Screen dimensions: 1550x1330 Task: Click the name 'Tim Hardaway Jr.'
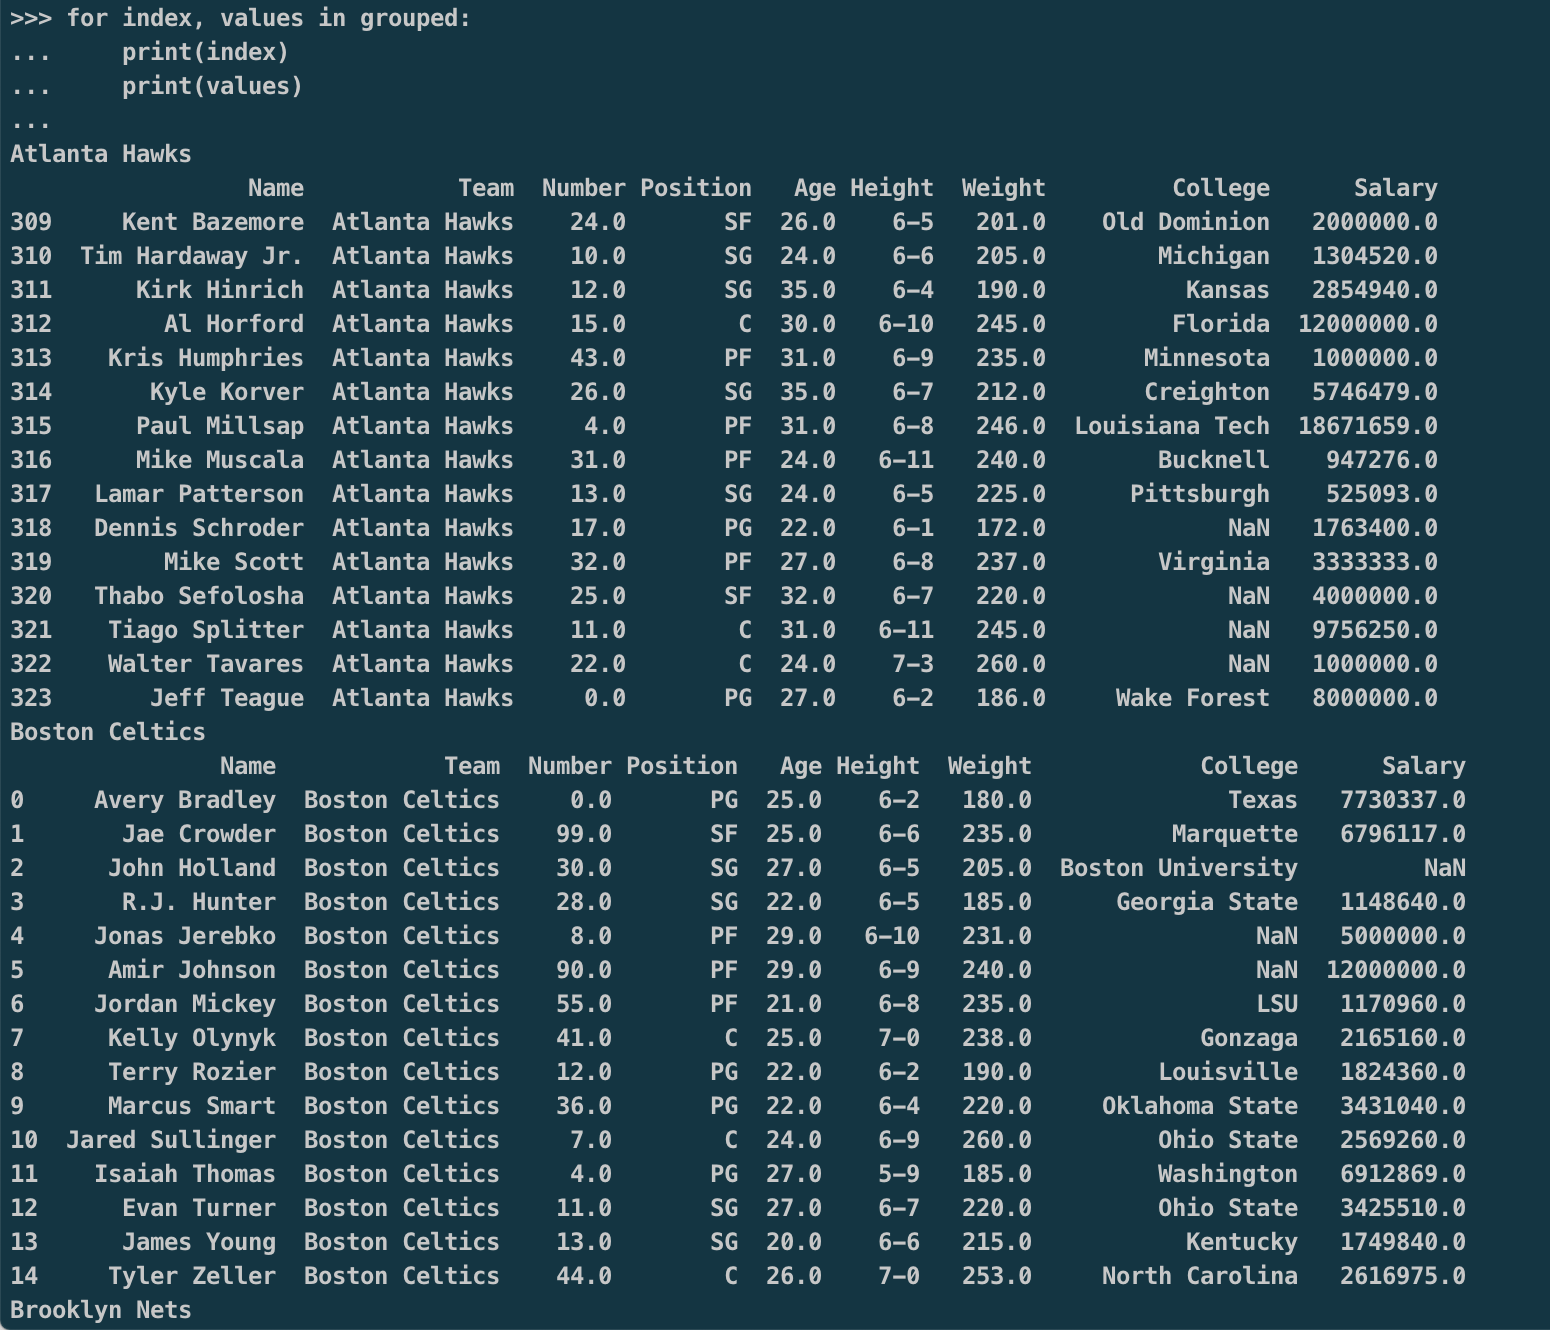(192, 256)
